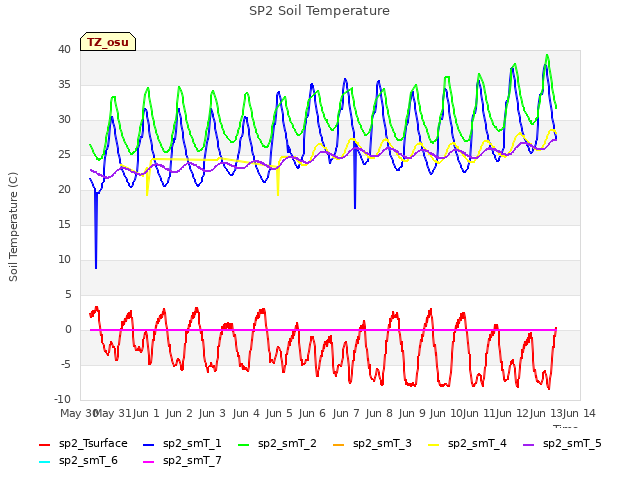Screen dimensions: 640x480
Task: Click the sp2_smT_4 legend label
Action: [477, 443]
